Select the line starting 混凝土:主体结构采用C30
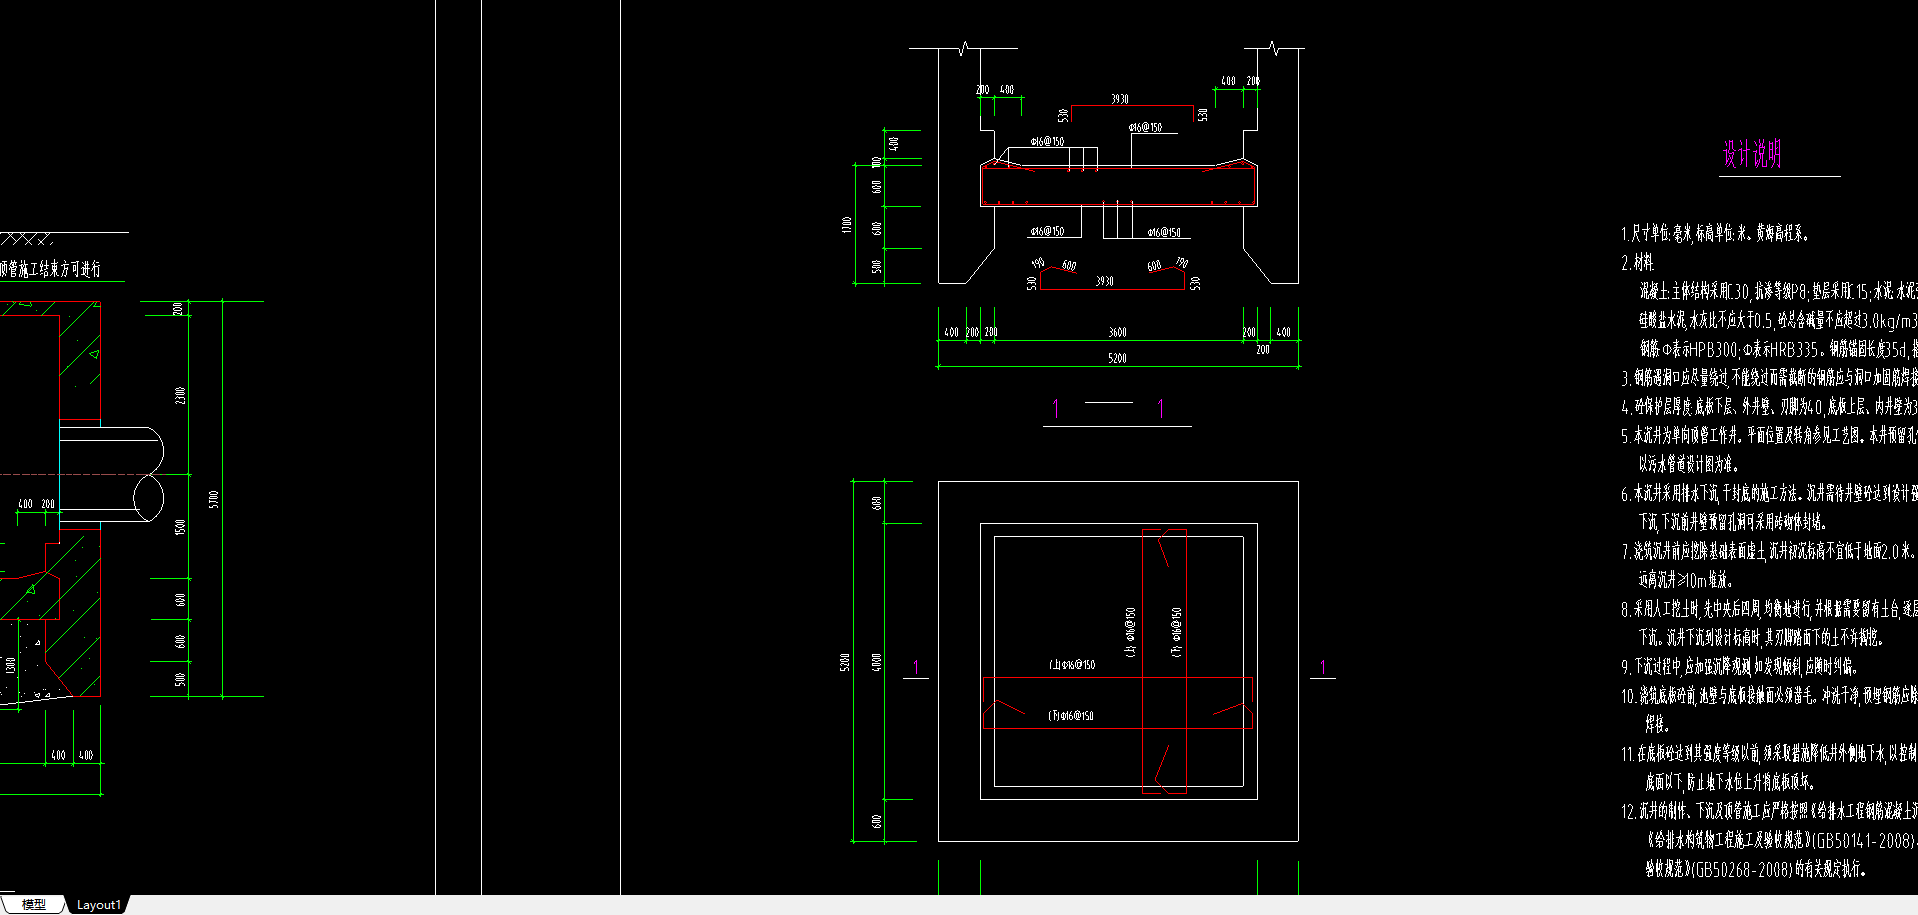This screenshot has height=915, width=1918. [x=1778, y=291]
